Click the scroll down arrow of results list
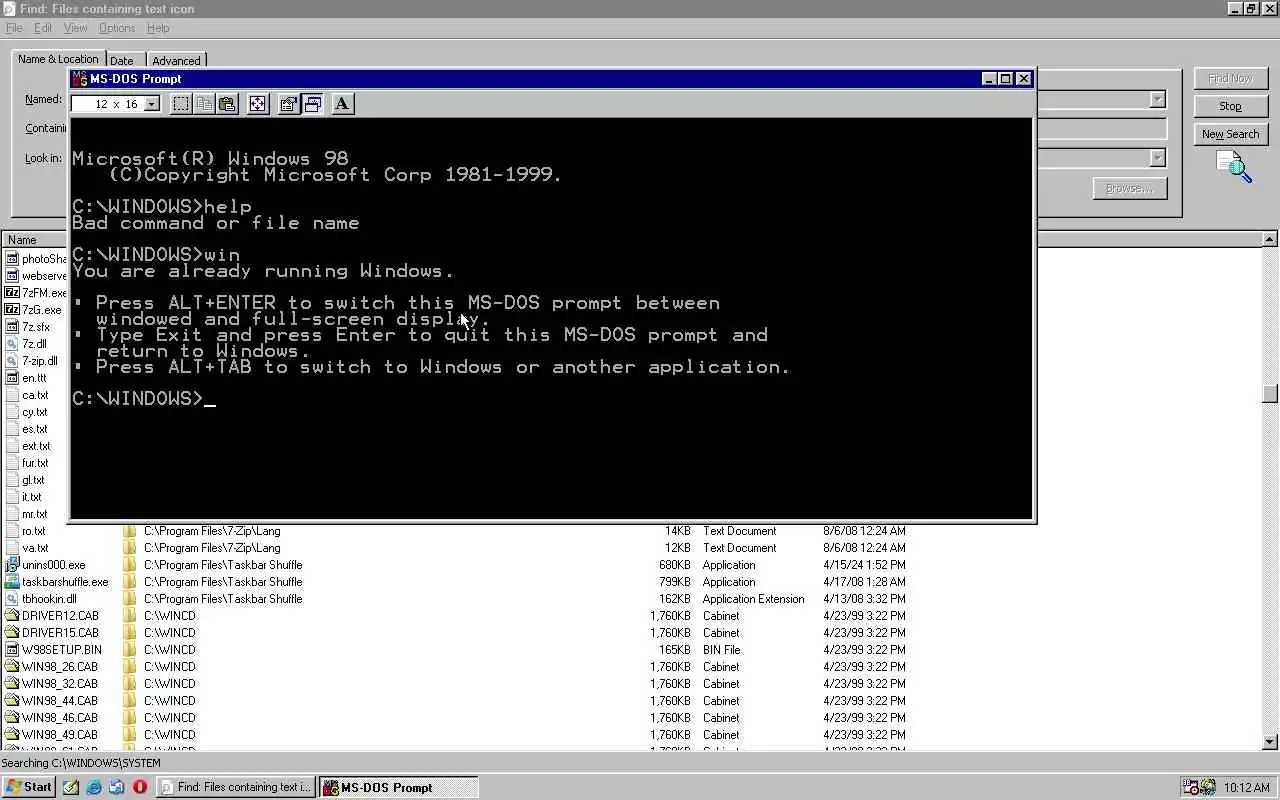 point(1270,741)
